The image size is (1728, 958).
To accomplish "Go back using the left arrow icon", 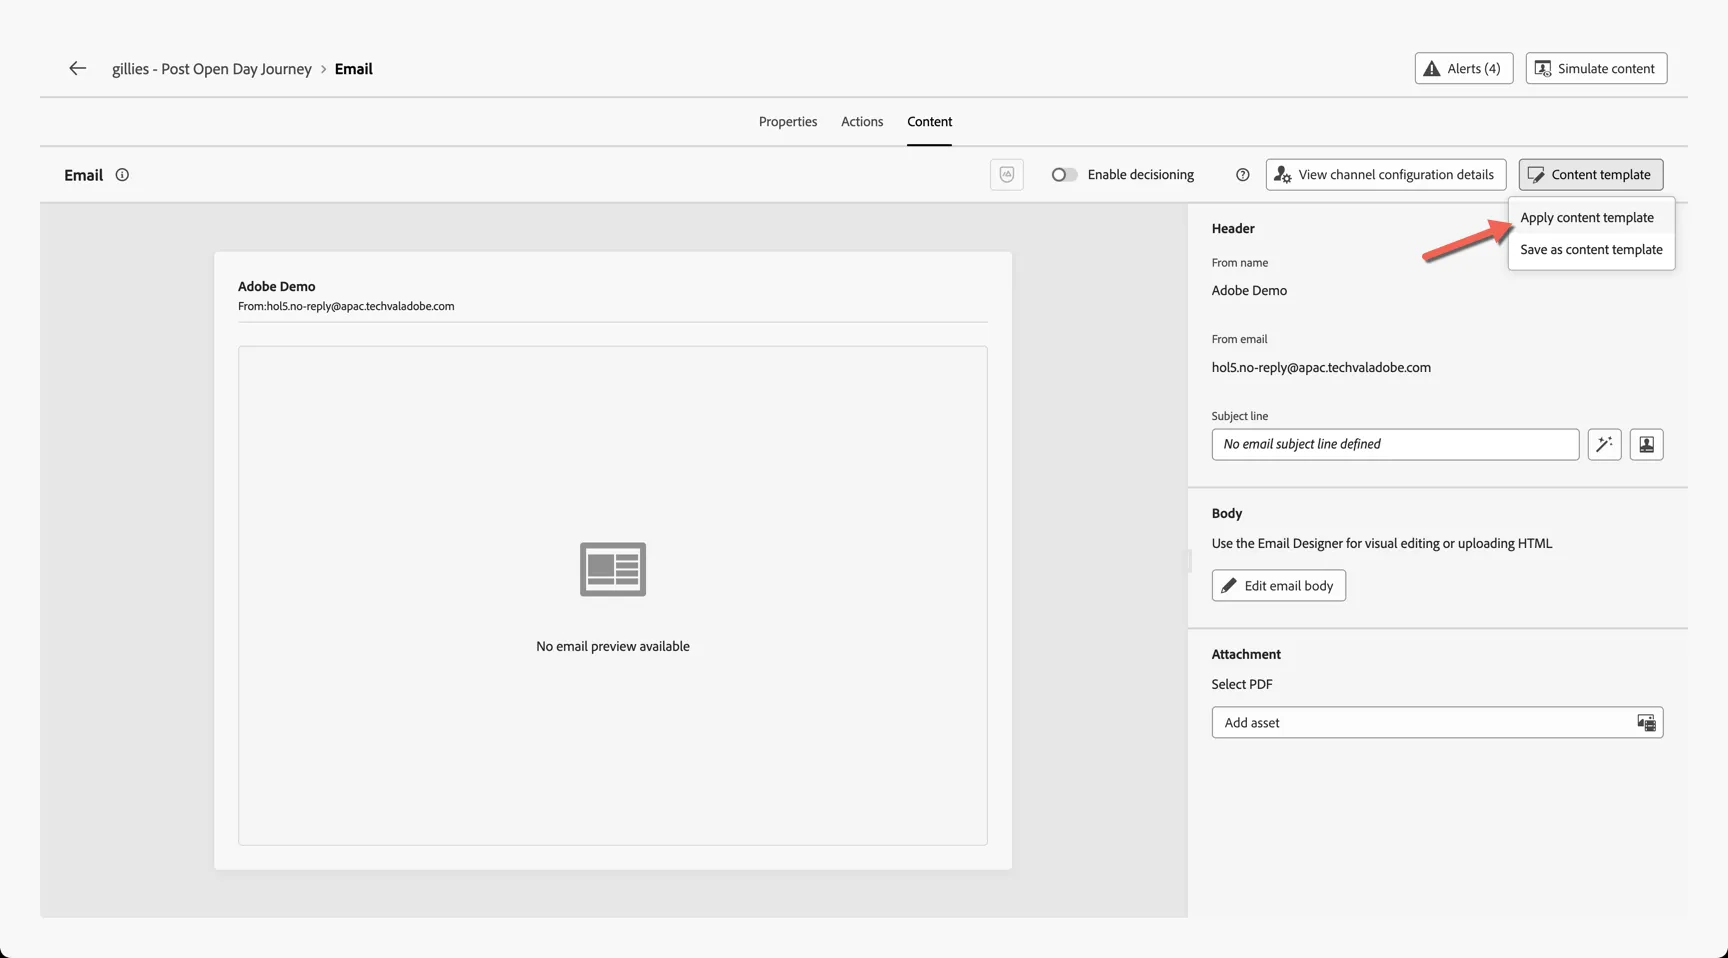I will point(77,68).
